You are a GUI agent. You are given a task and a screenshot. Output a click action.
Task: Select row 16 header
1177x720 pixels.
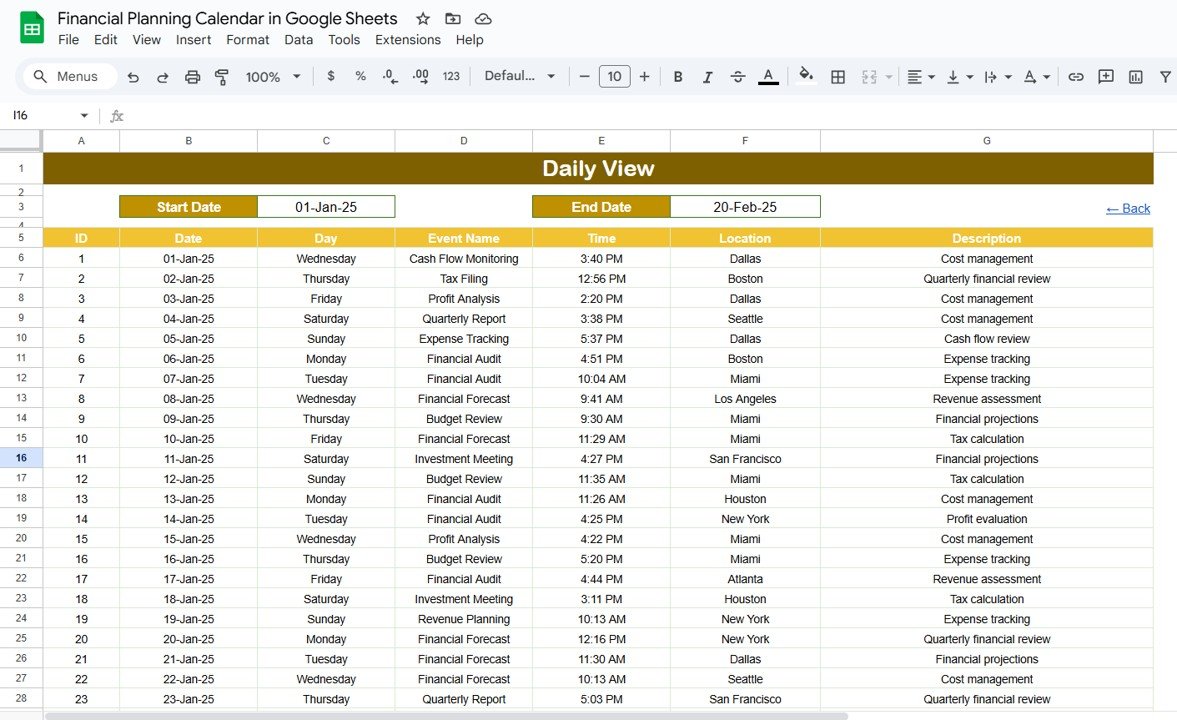[x=21, y=458]
